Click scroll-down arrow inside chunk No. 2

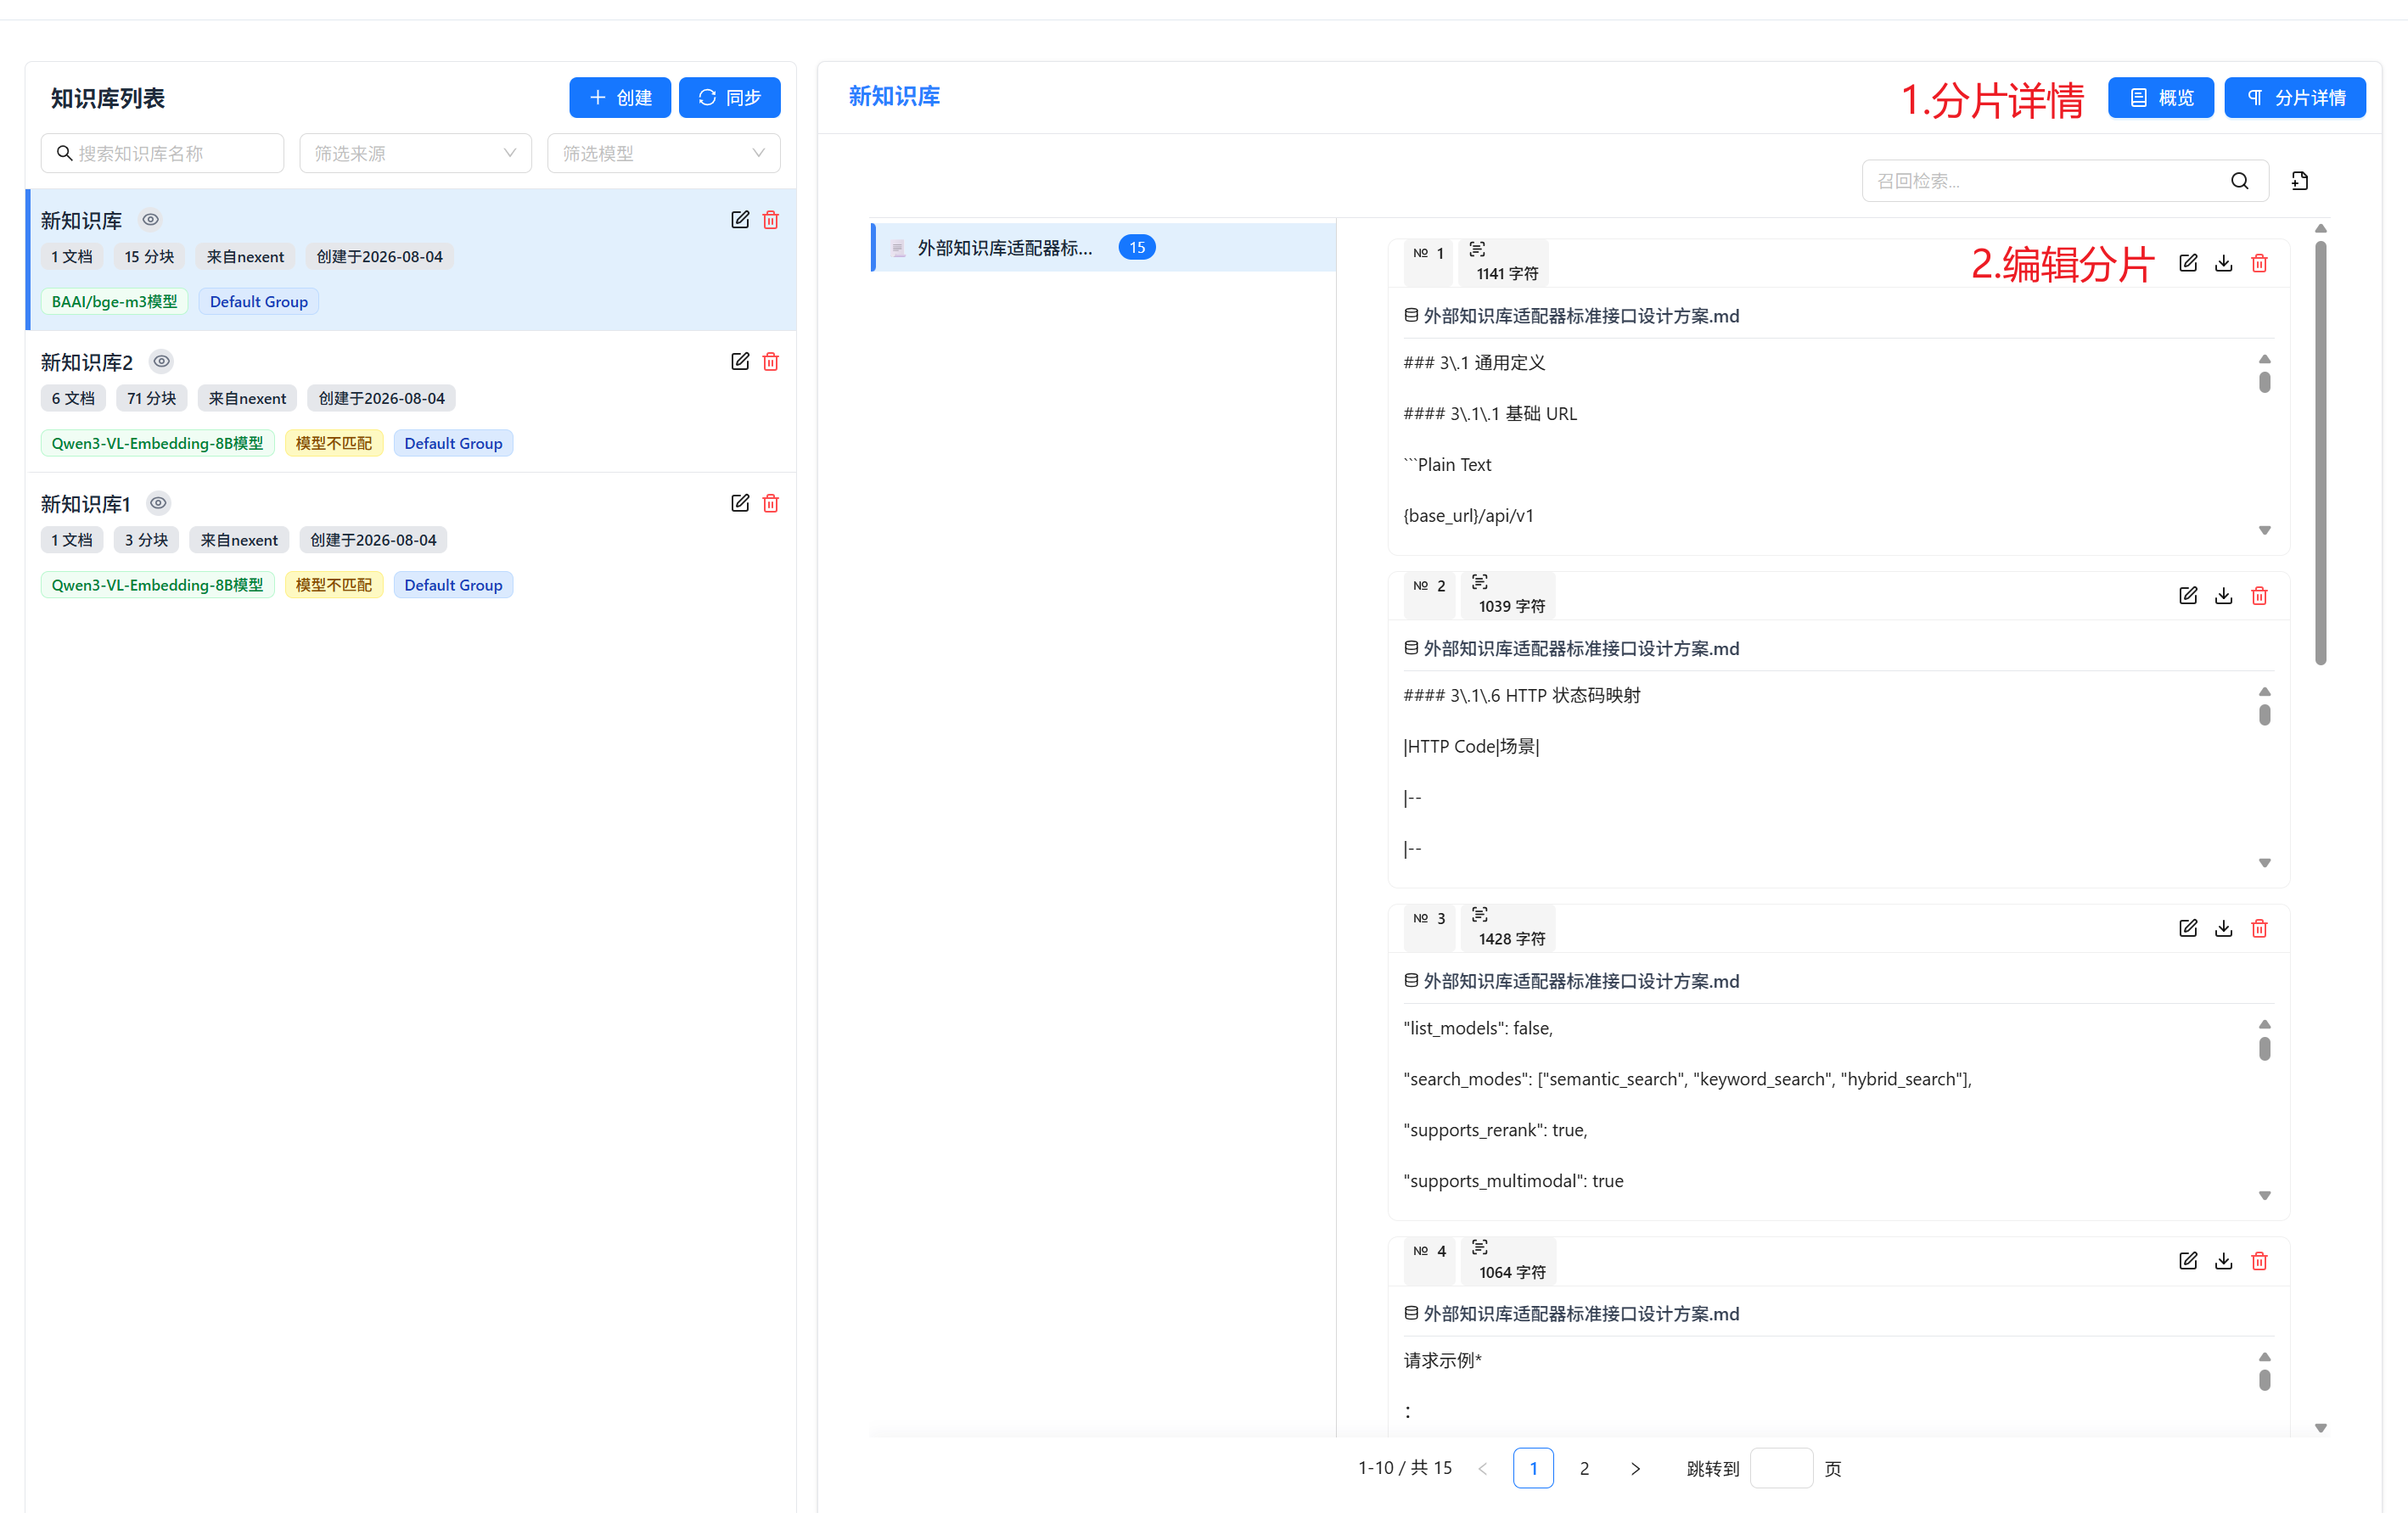click(2265, 864)
